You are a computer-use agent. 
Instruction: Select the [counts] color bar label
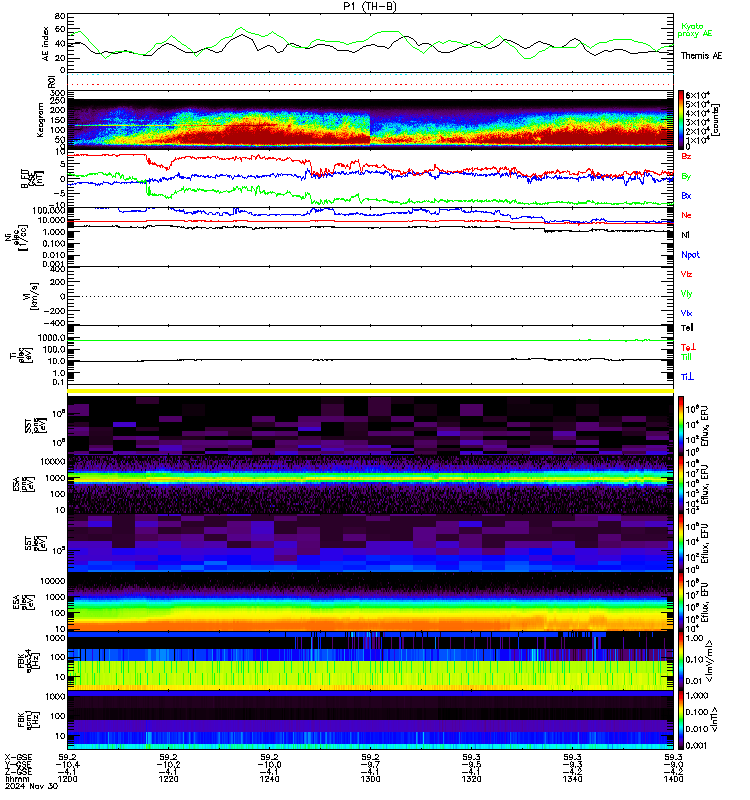tap(716, 119)
